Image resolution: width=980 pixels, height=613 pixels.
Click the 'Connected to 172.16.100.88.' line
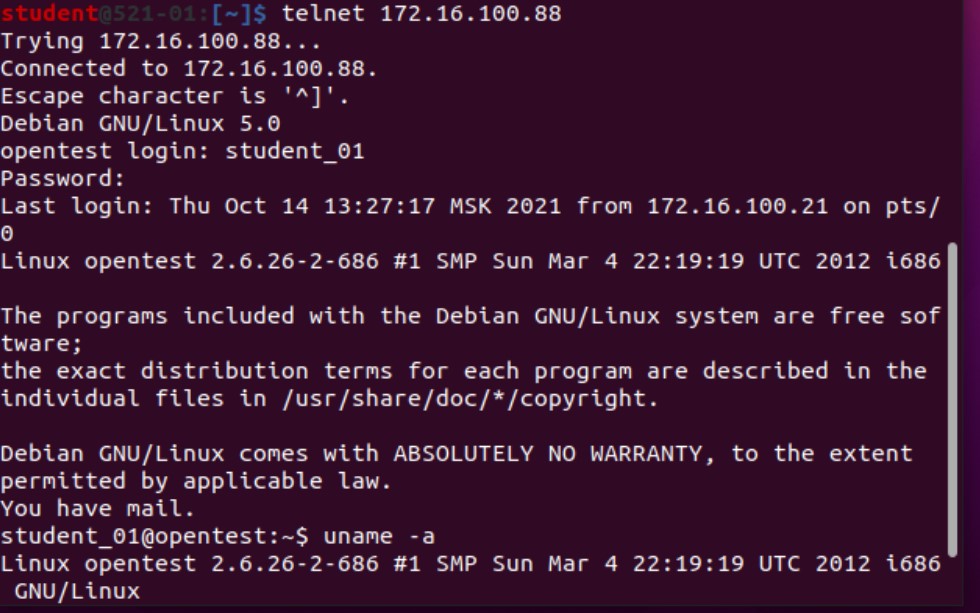[x=189, y=69]
